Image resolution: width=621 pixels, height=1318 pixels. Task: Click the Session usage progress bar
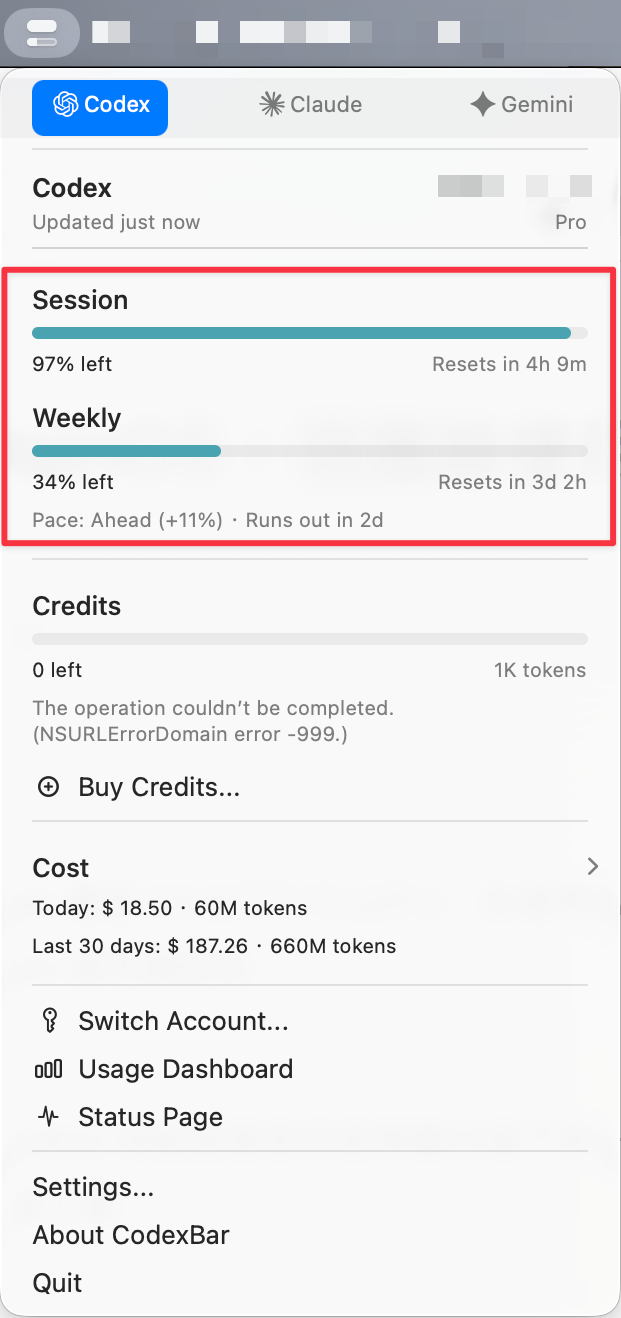[x=310, y=333]
